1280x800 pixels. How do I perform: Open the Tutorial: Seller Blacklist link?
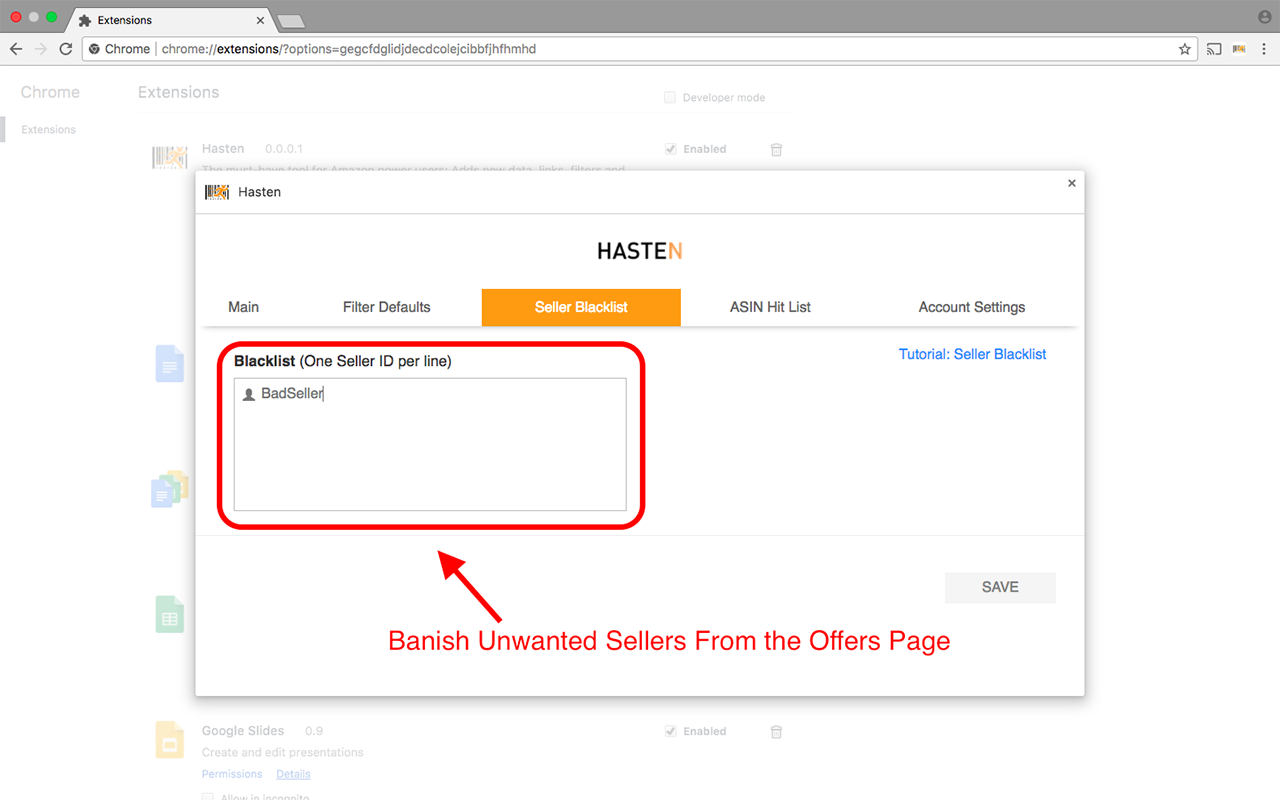(x=972, y=354)
